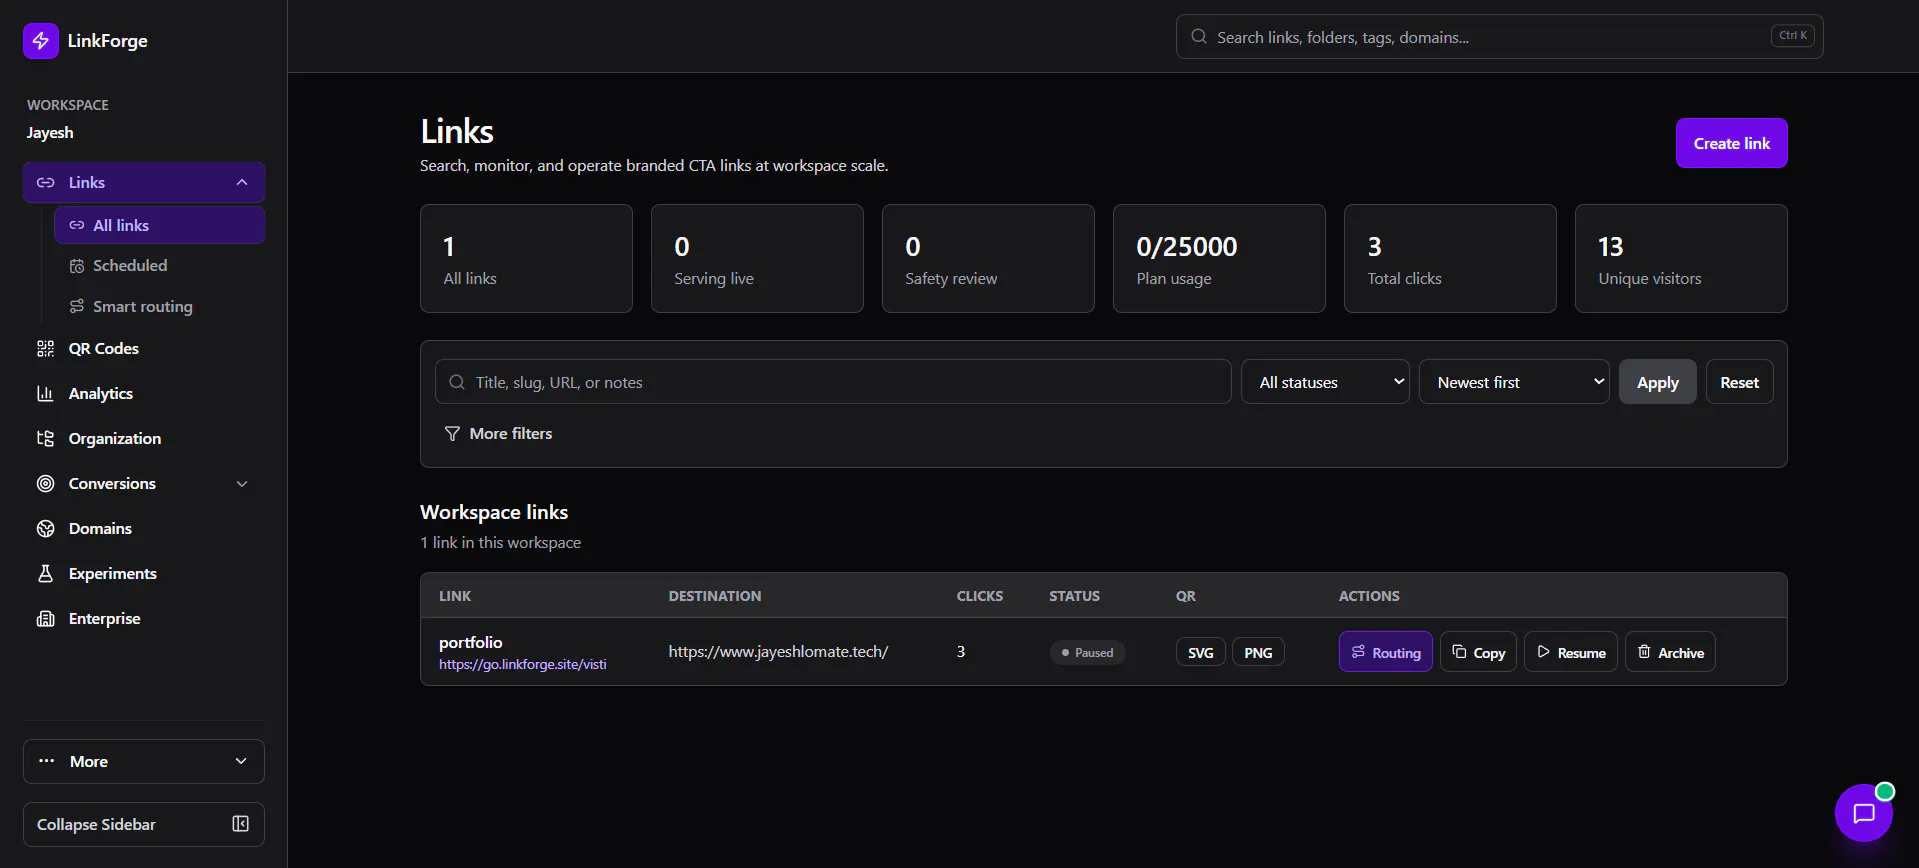
Task: Click the jayeshlomate.tech destination URL
Action: 778,652
